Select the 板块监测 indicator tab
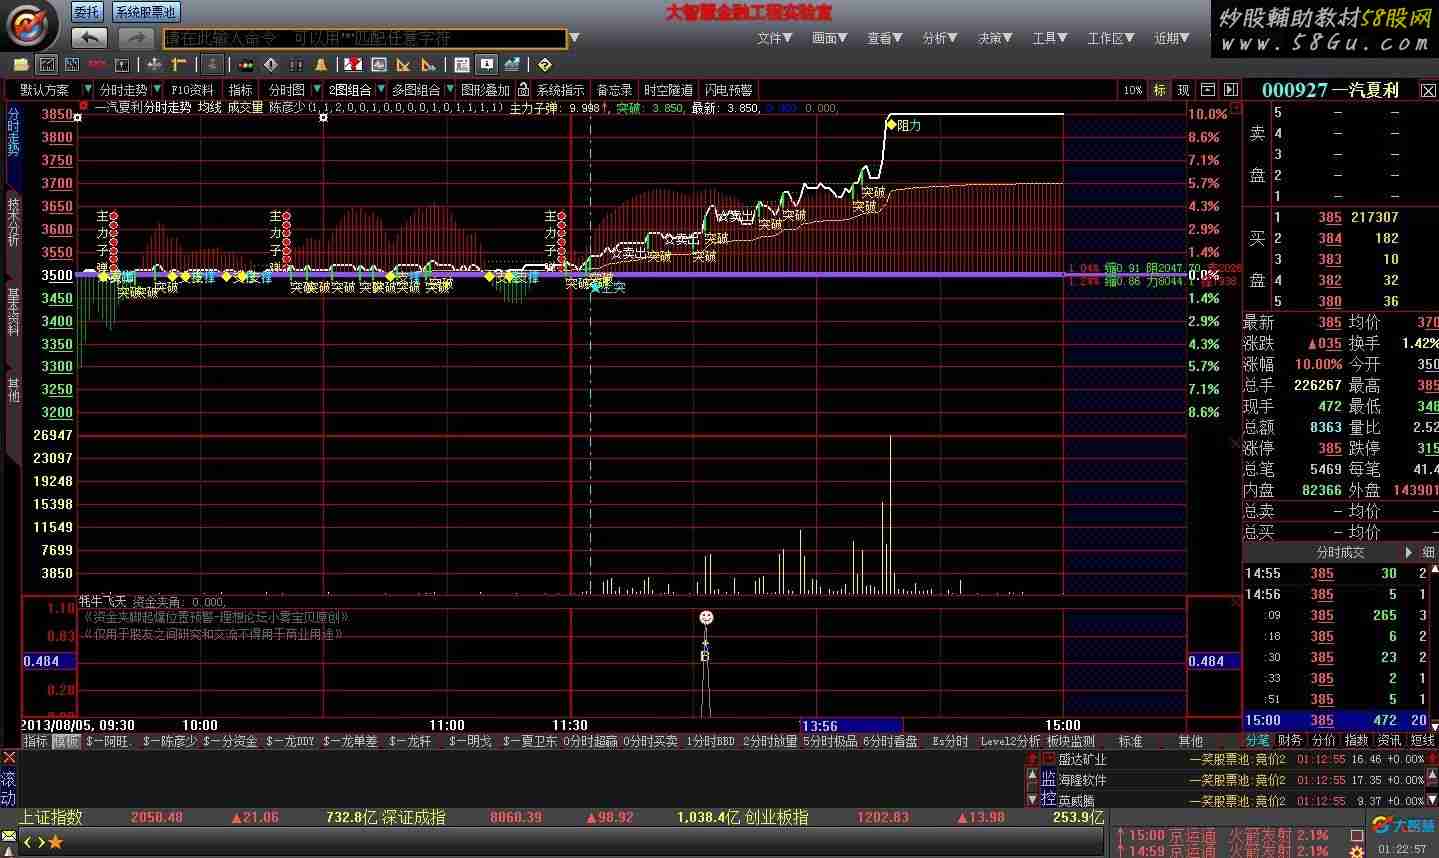This screenshot has height=858, width=1439. pos(1072,742)
